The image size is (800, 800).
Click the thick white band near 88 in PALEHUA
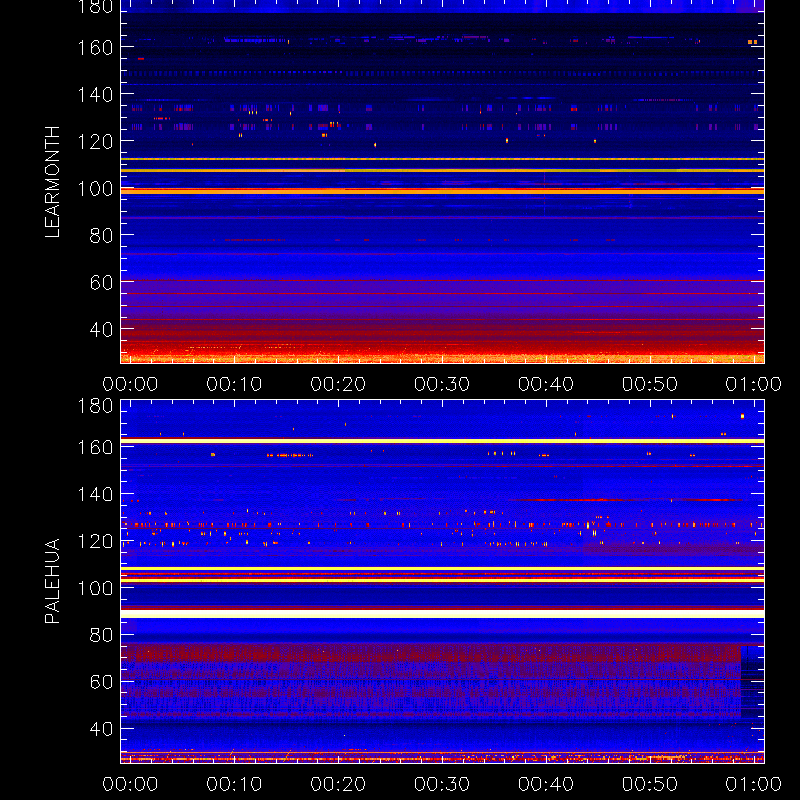pos(442,614)
